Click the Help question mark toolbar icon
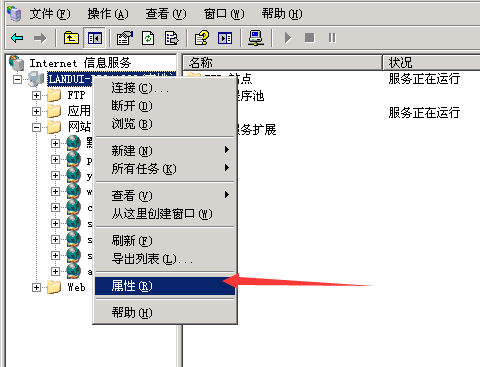The image size is (480, 367). pos(202,38)
